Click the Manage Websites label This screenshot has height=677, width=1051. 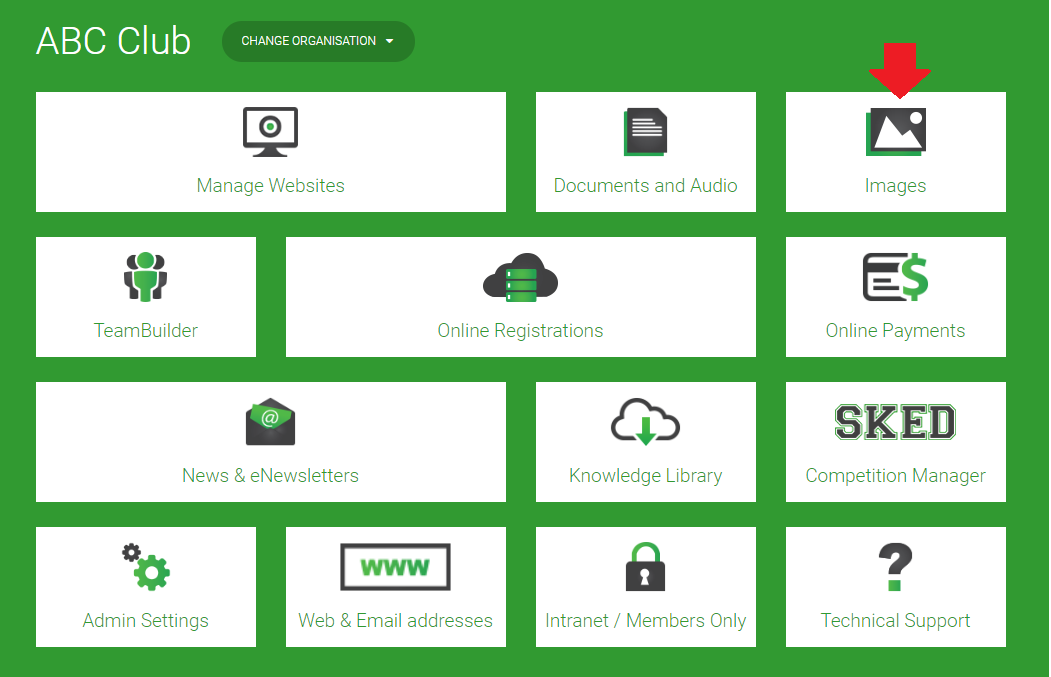coord(270,186)
